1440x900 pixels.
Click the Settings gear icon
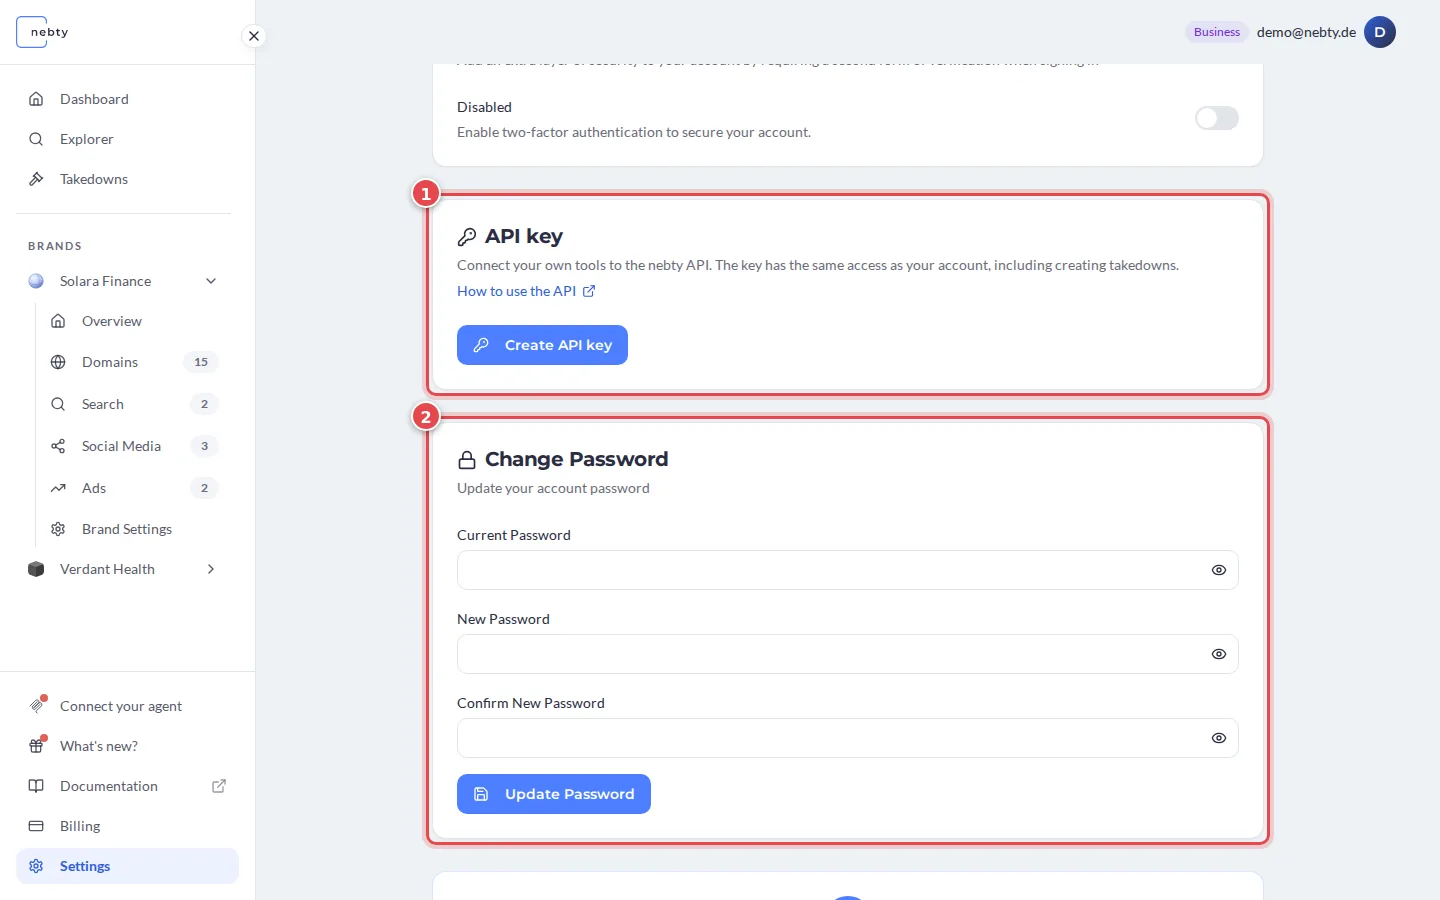pos(36,866)
